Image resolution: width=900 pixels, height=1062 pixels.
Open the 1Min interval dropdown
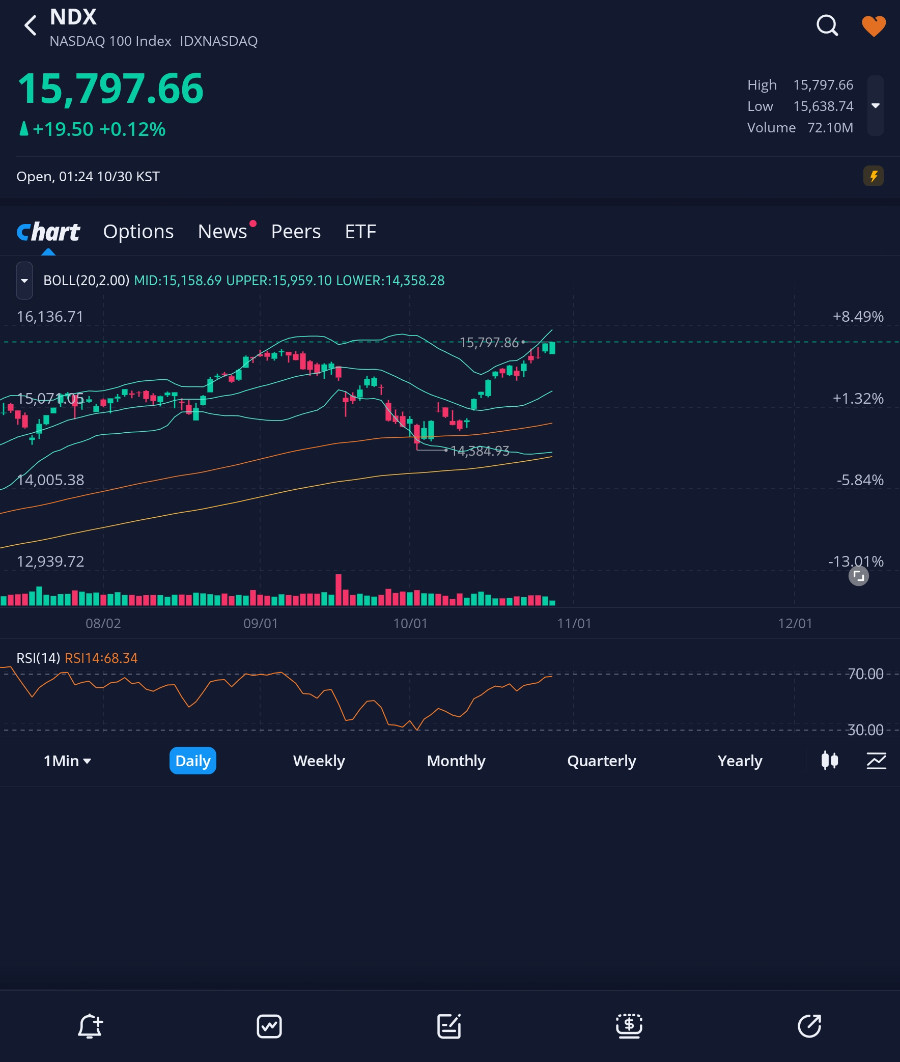(67, 761)
